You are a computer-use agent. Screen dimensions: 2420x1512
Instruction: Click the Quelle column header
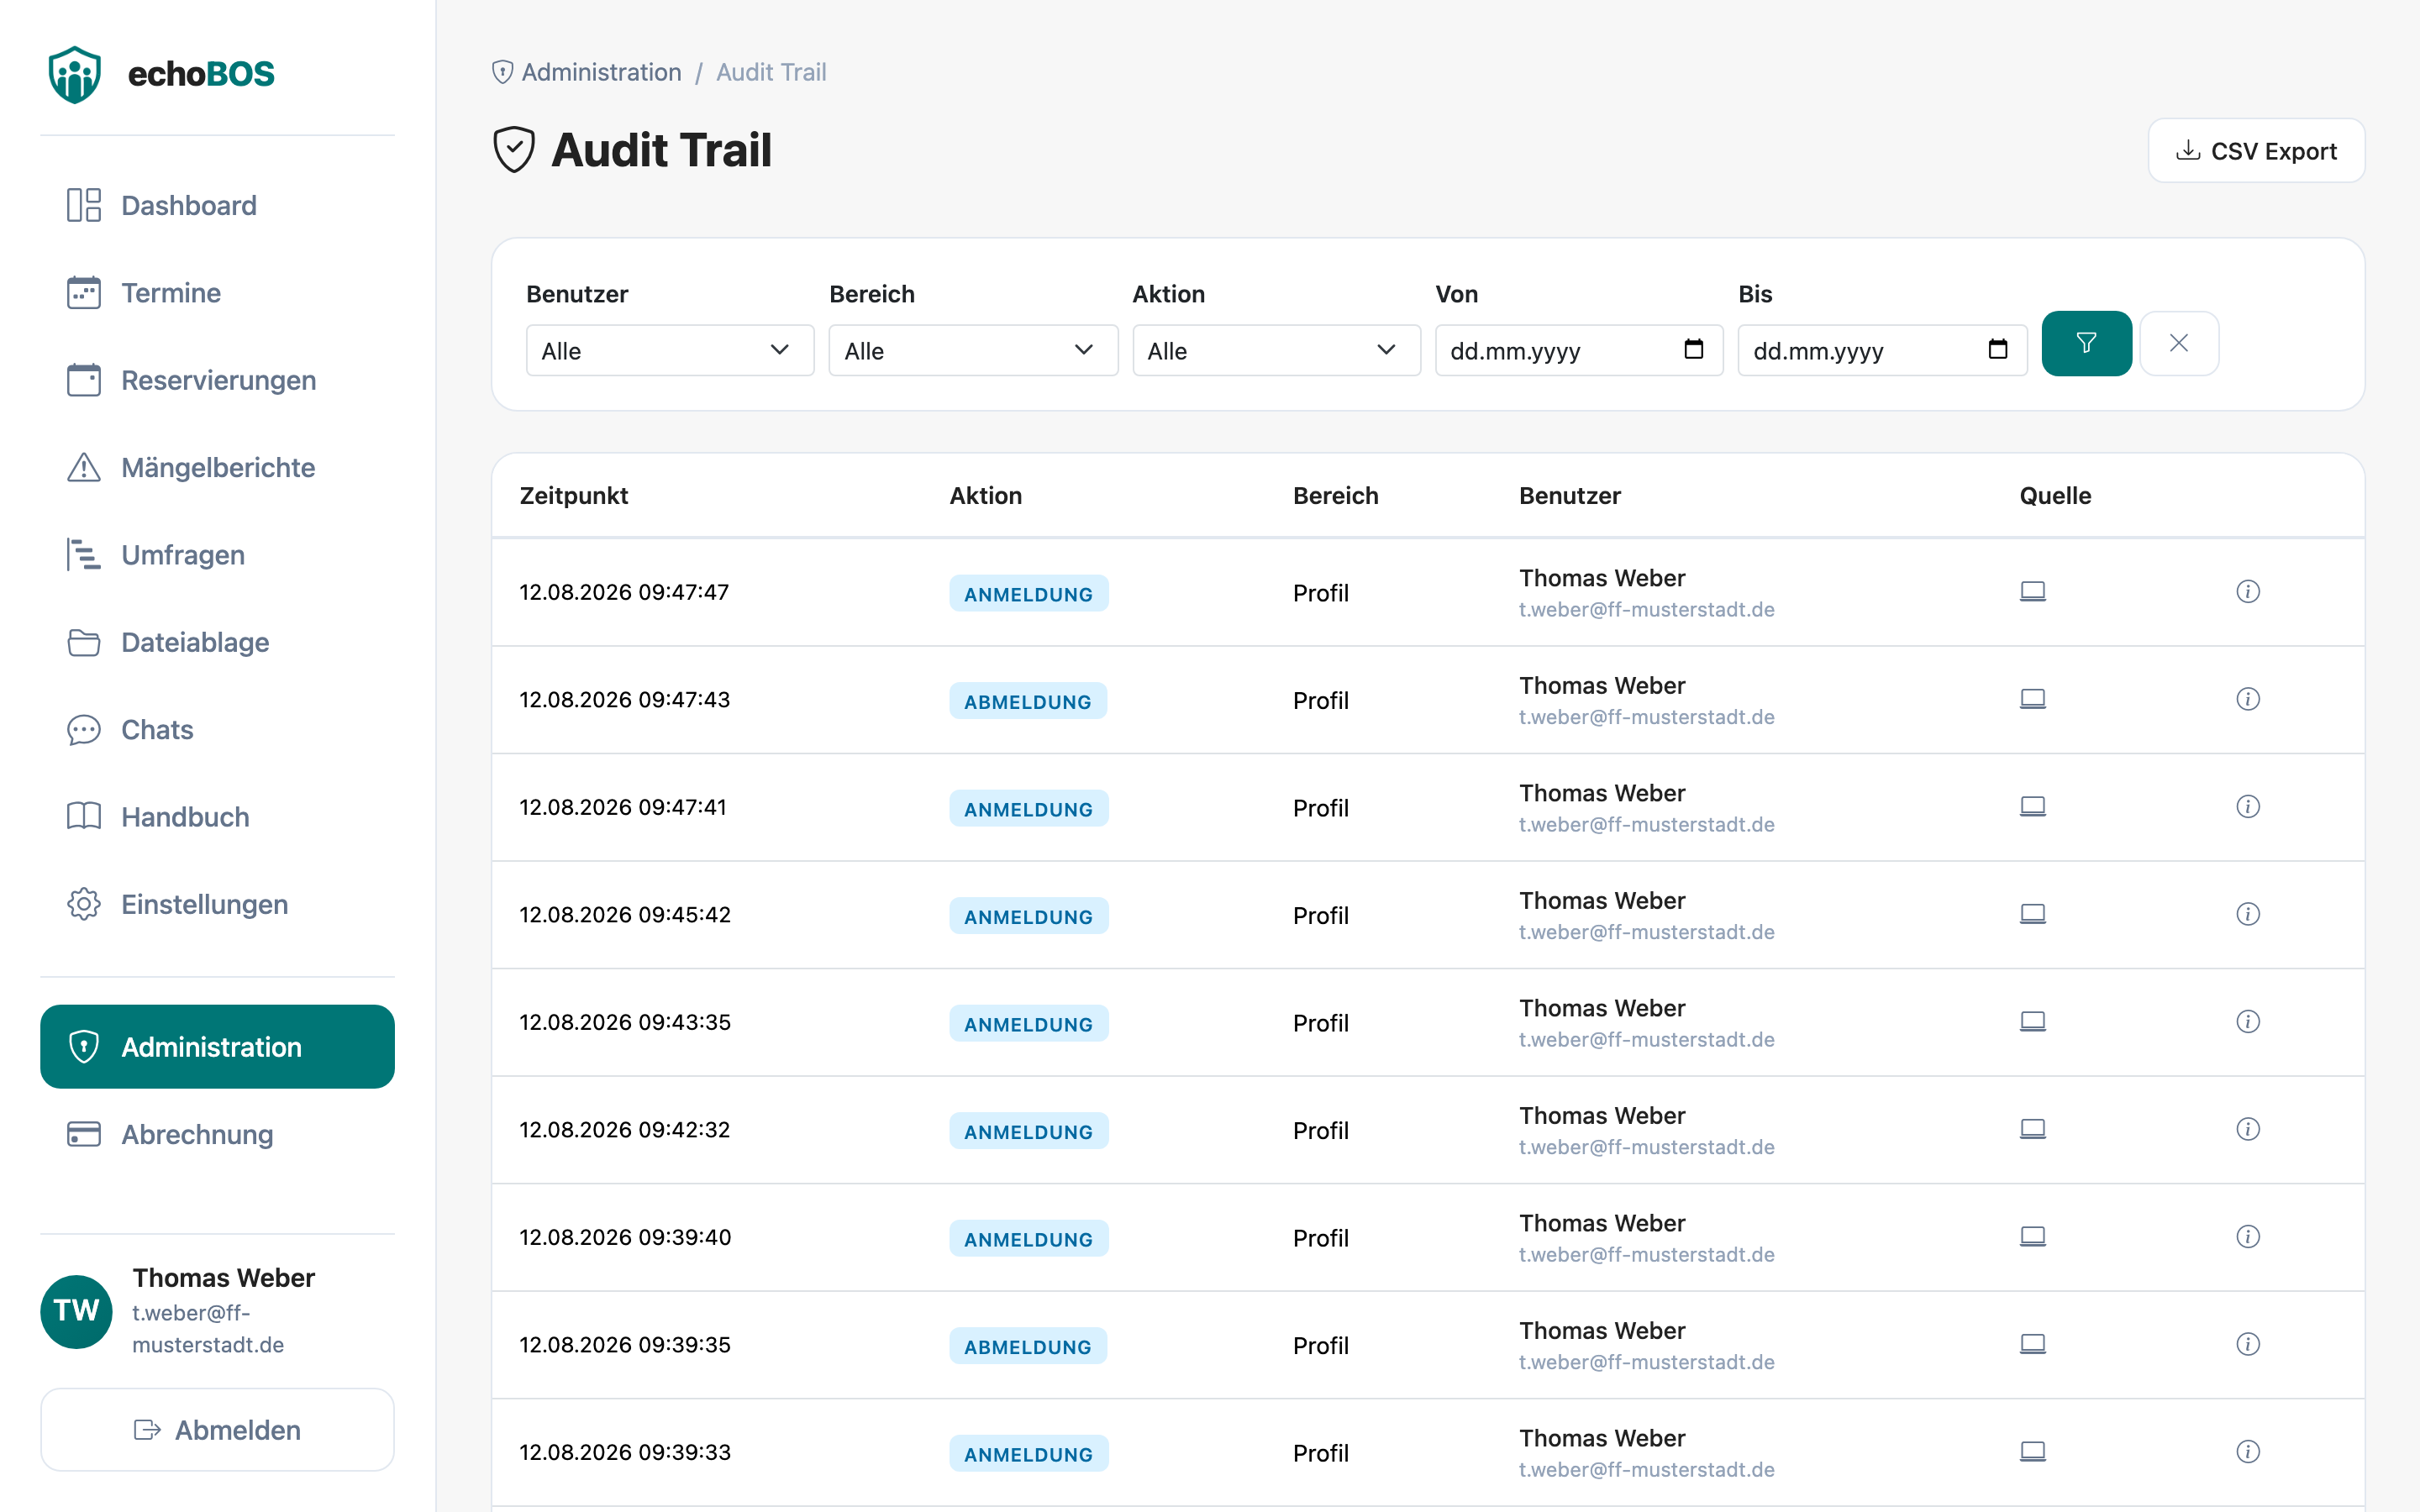click(x=2055, y=496)
